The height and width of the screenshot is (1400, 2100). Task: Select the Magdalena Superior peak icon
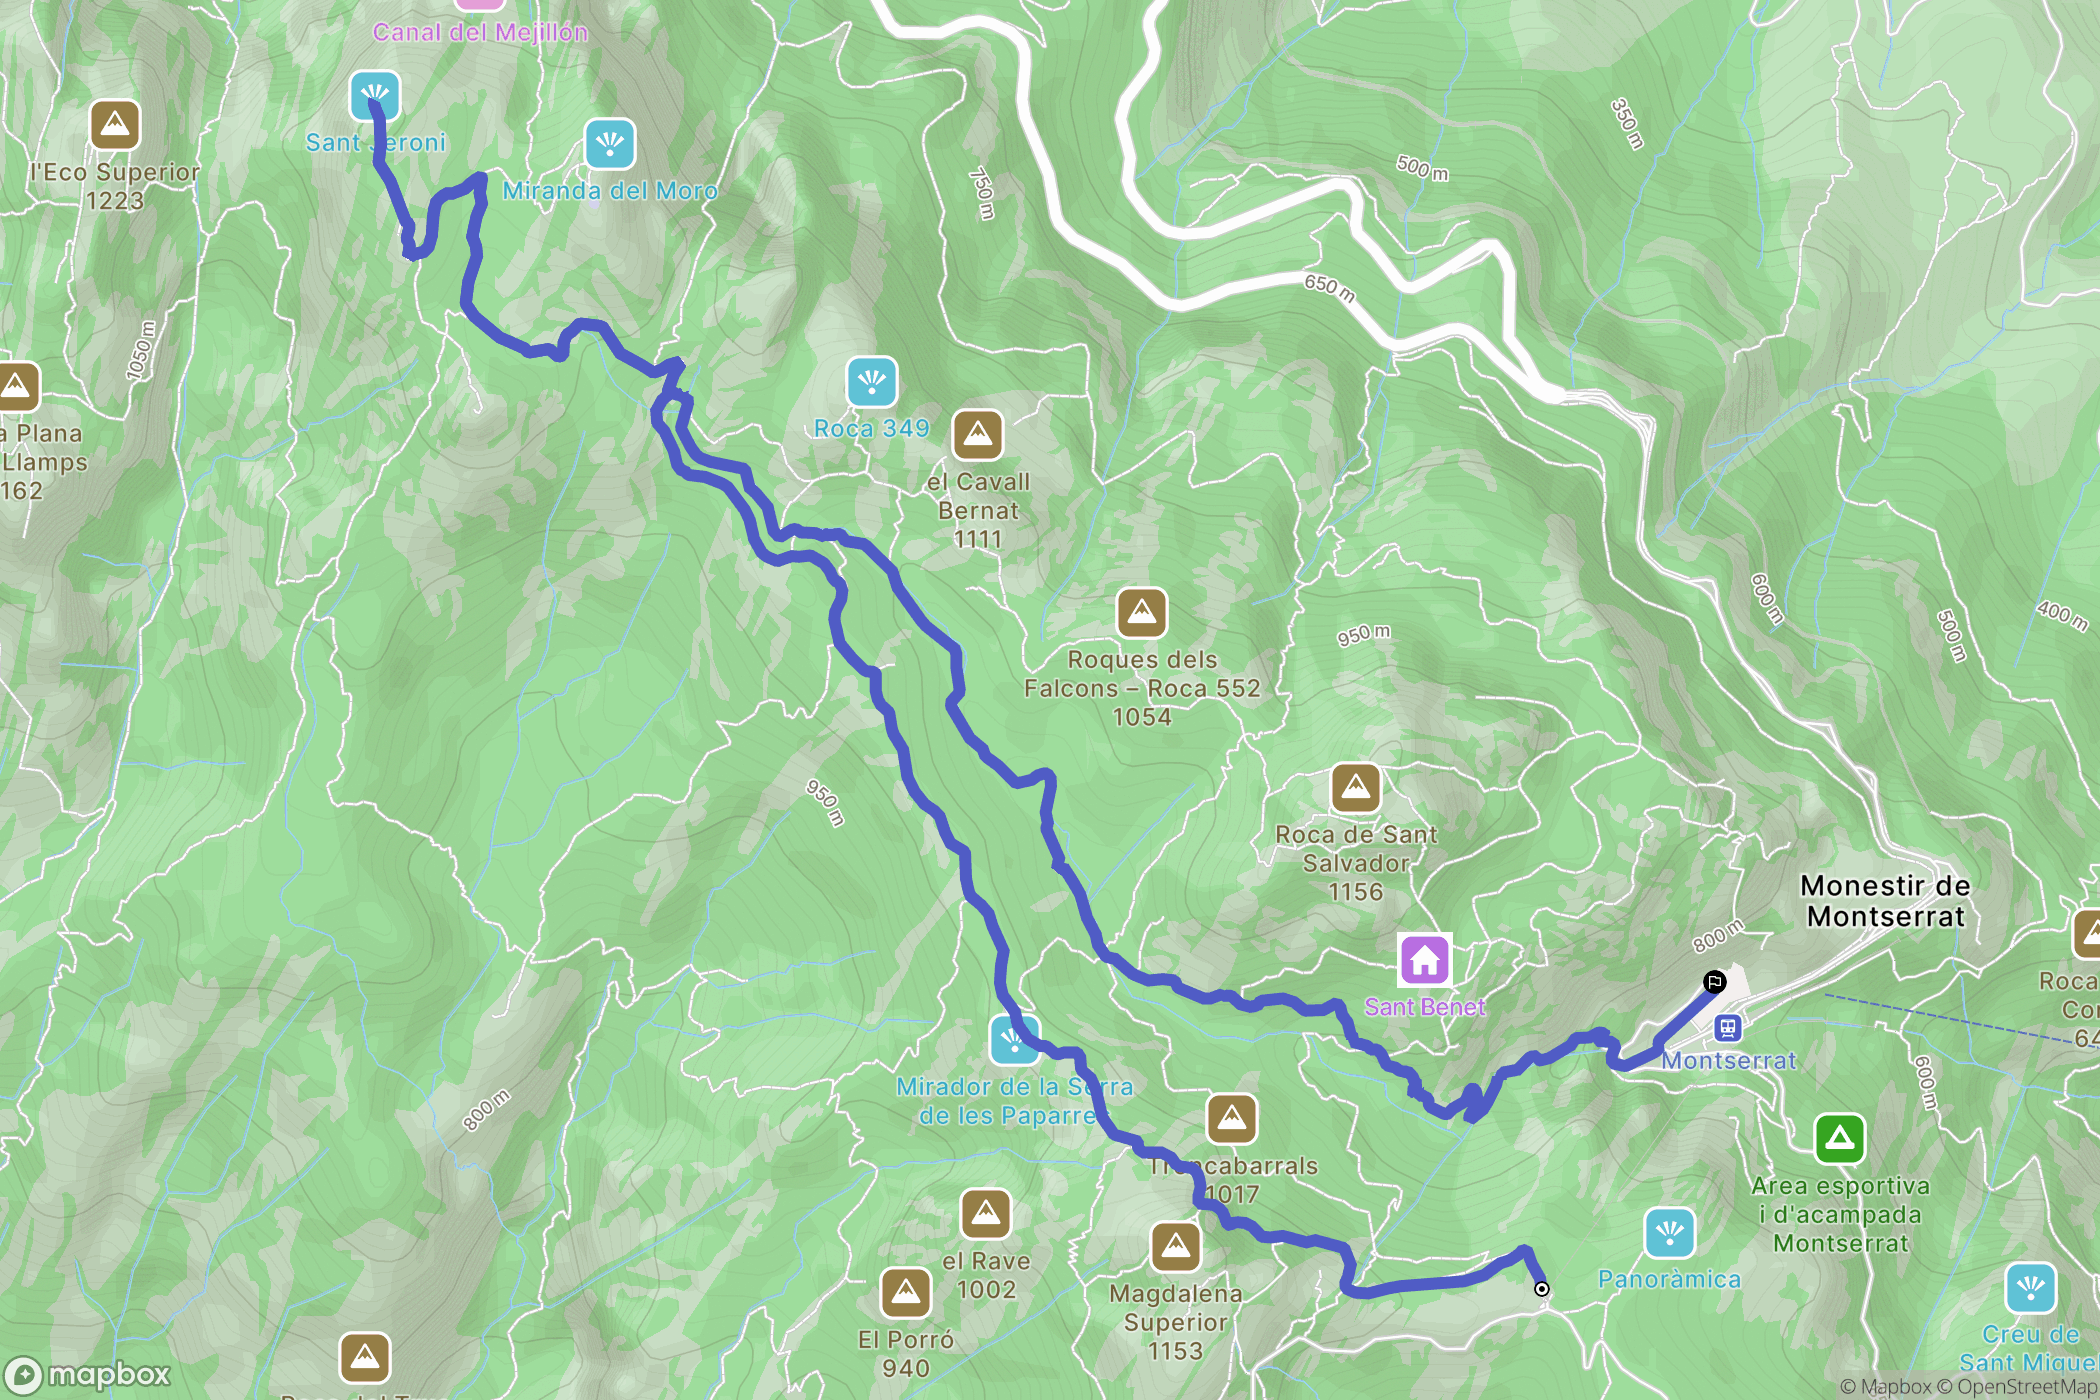[x=1176, y=1247]
